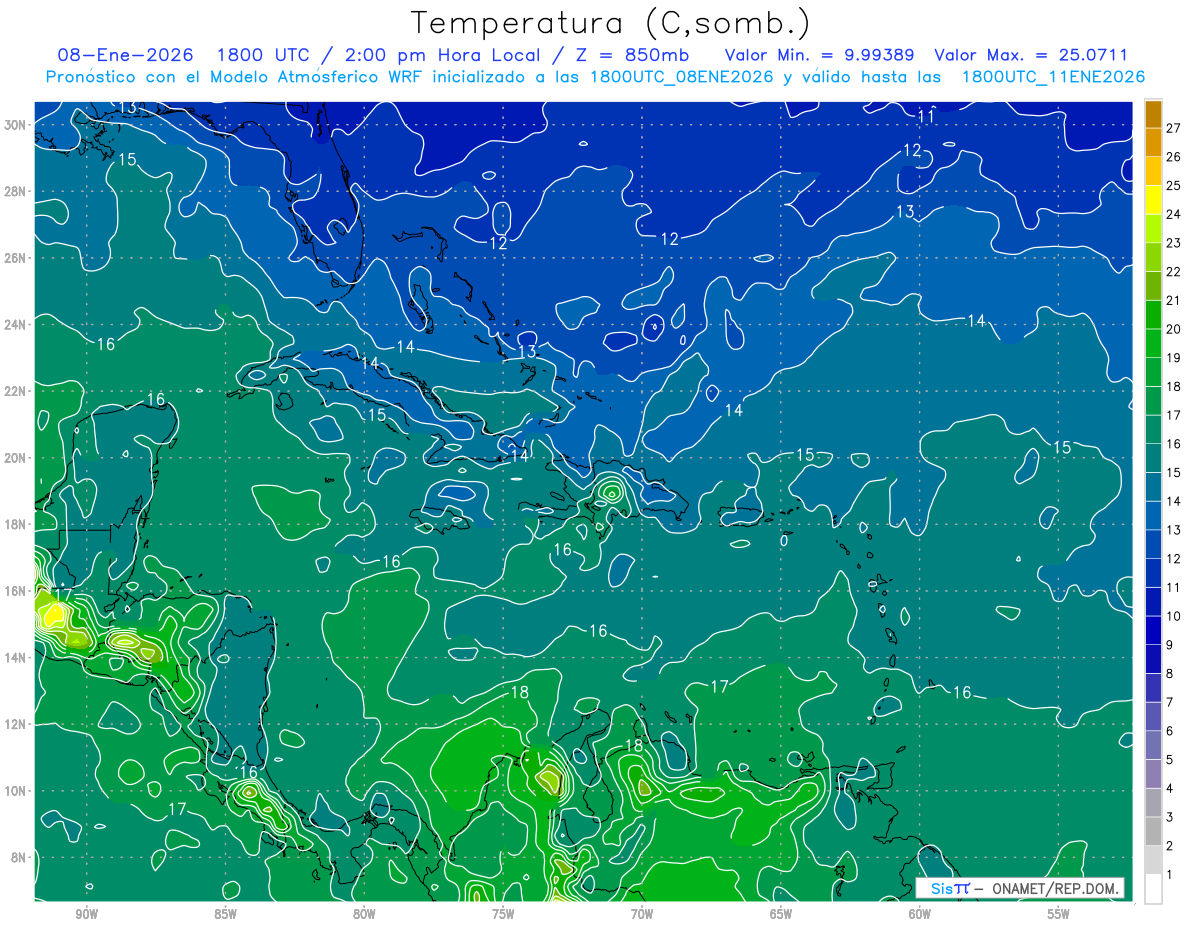Click the 12N latitude axis label

click(17, 724)
